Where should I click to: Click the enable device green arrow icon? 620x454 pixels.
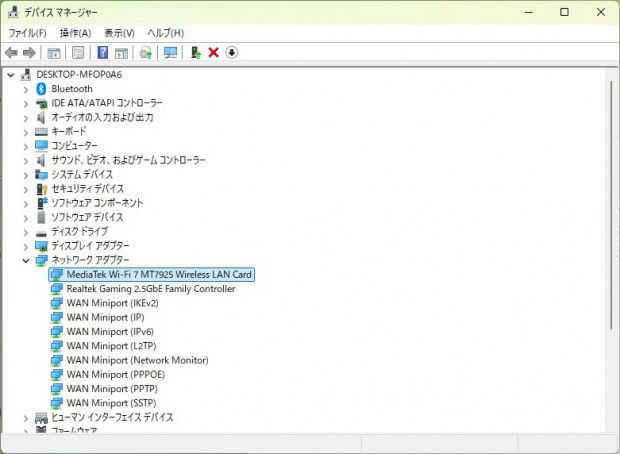[x=196, y=53]
